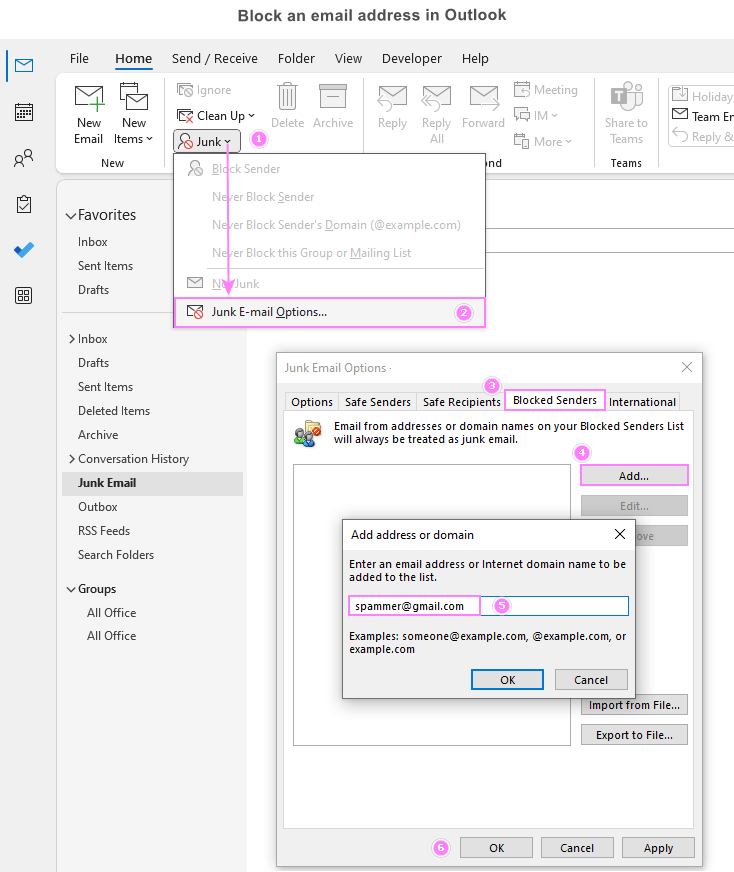Switch to the Developer ribbon tab

tap(411, 58)
